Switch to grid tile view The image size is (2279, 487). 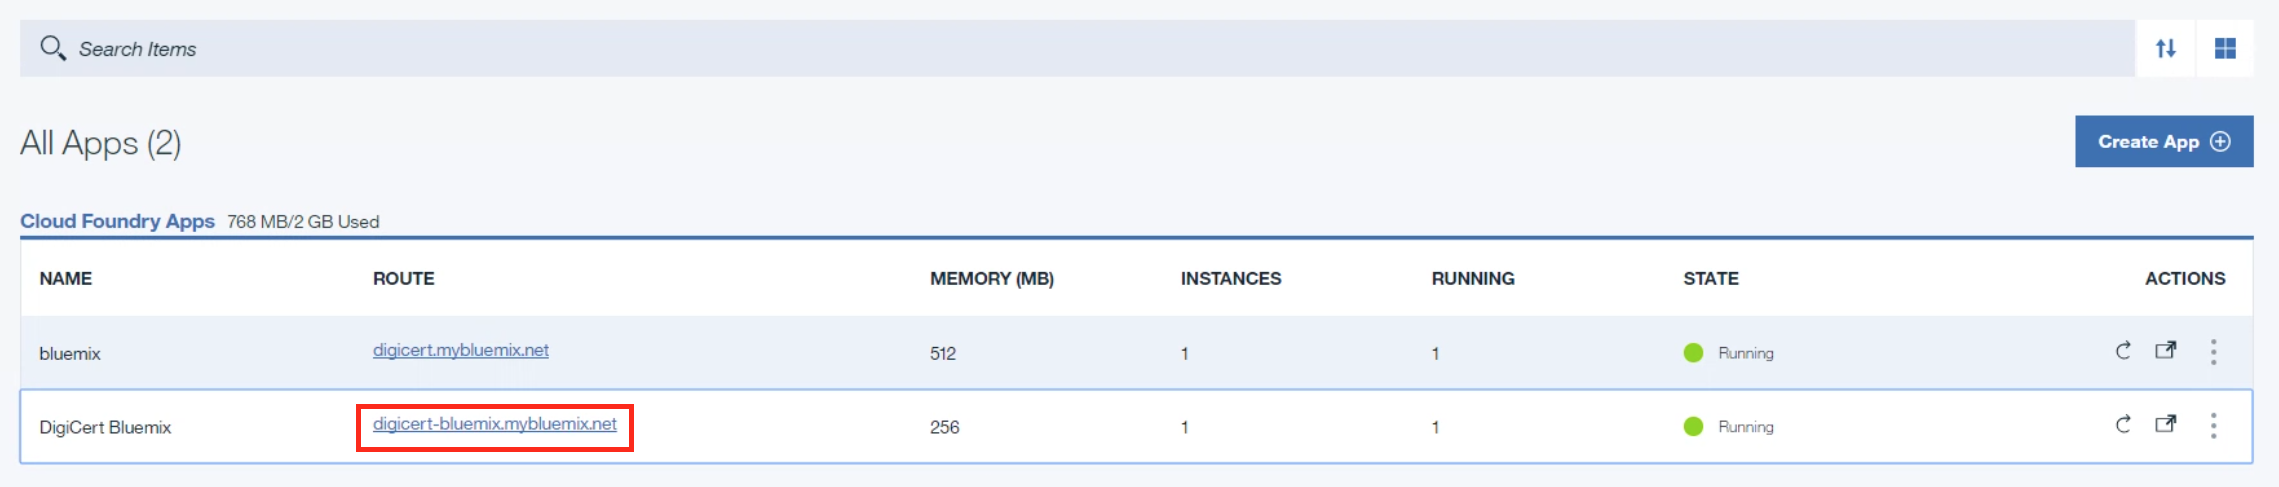[x=2225, y=48]
